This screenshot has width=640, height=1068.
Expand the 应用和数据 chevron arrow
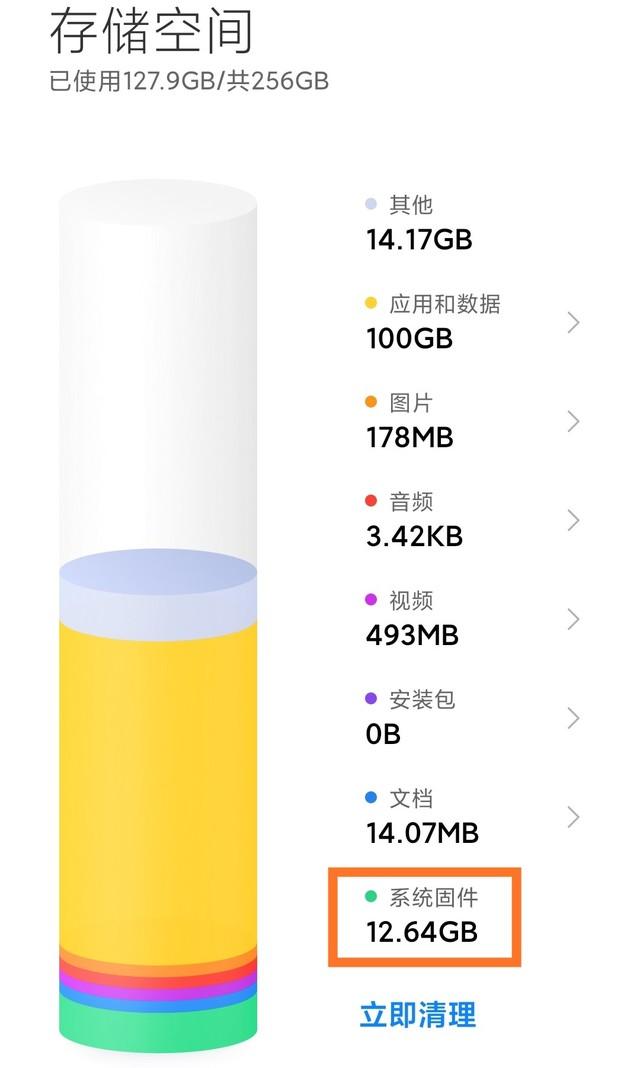pos(573,322)
